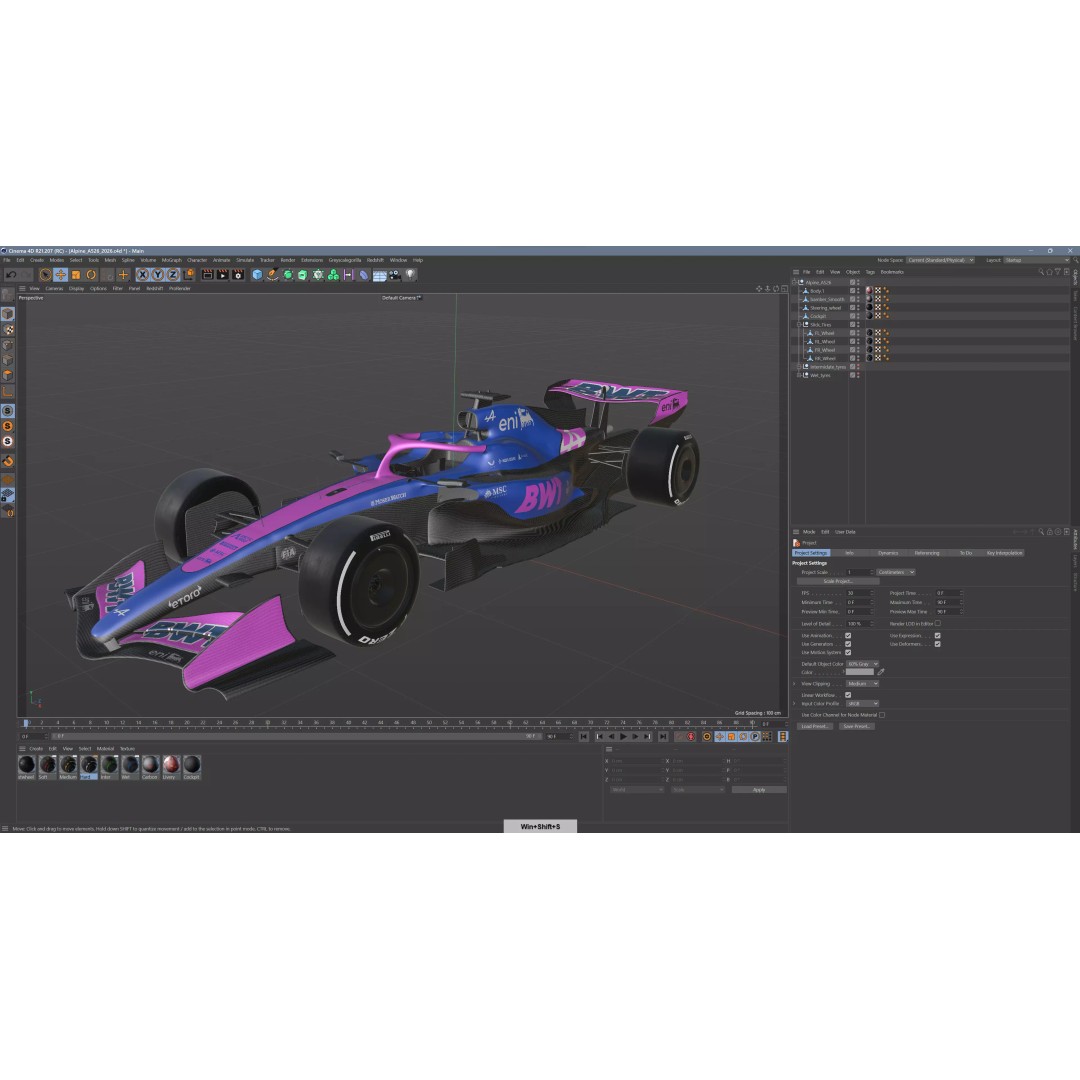This screenshot has width=1080, height=1080.
Task: Click the Cloner MoGraph icon
Action: point(333,275)
